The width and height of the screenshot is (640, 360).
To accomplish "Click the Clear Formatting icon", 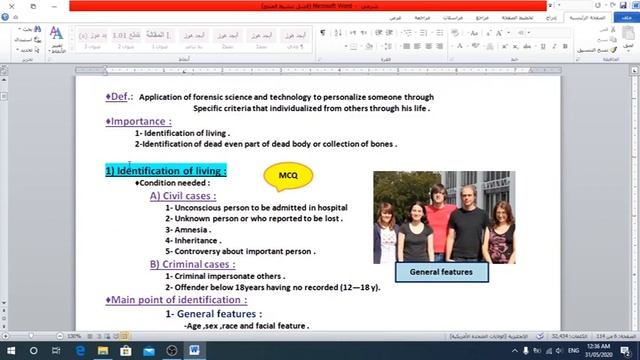I will click(x=455, y=33).
